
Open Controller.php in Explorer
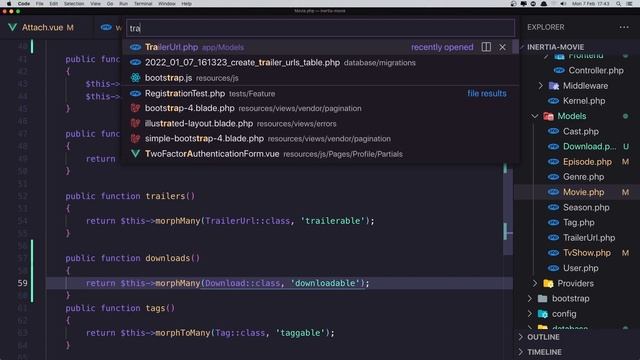(x=596, y=71)
